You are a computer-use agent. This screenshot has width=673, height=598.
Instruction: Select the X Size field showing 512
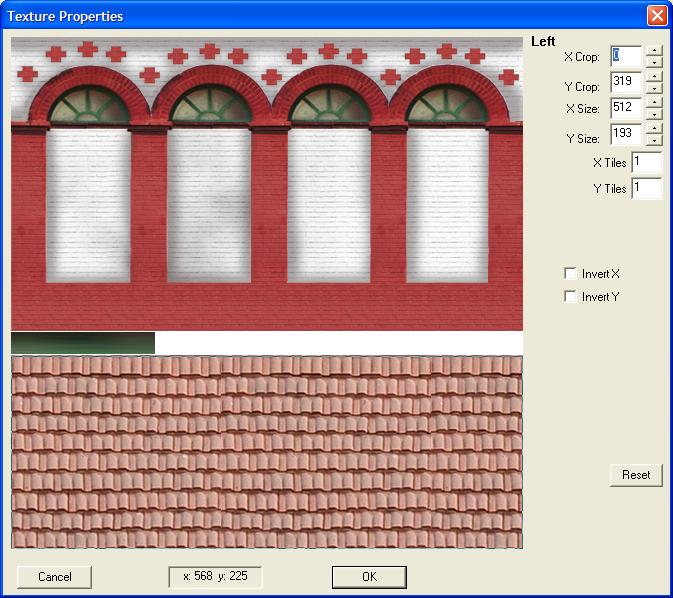[x=625, y=107]
